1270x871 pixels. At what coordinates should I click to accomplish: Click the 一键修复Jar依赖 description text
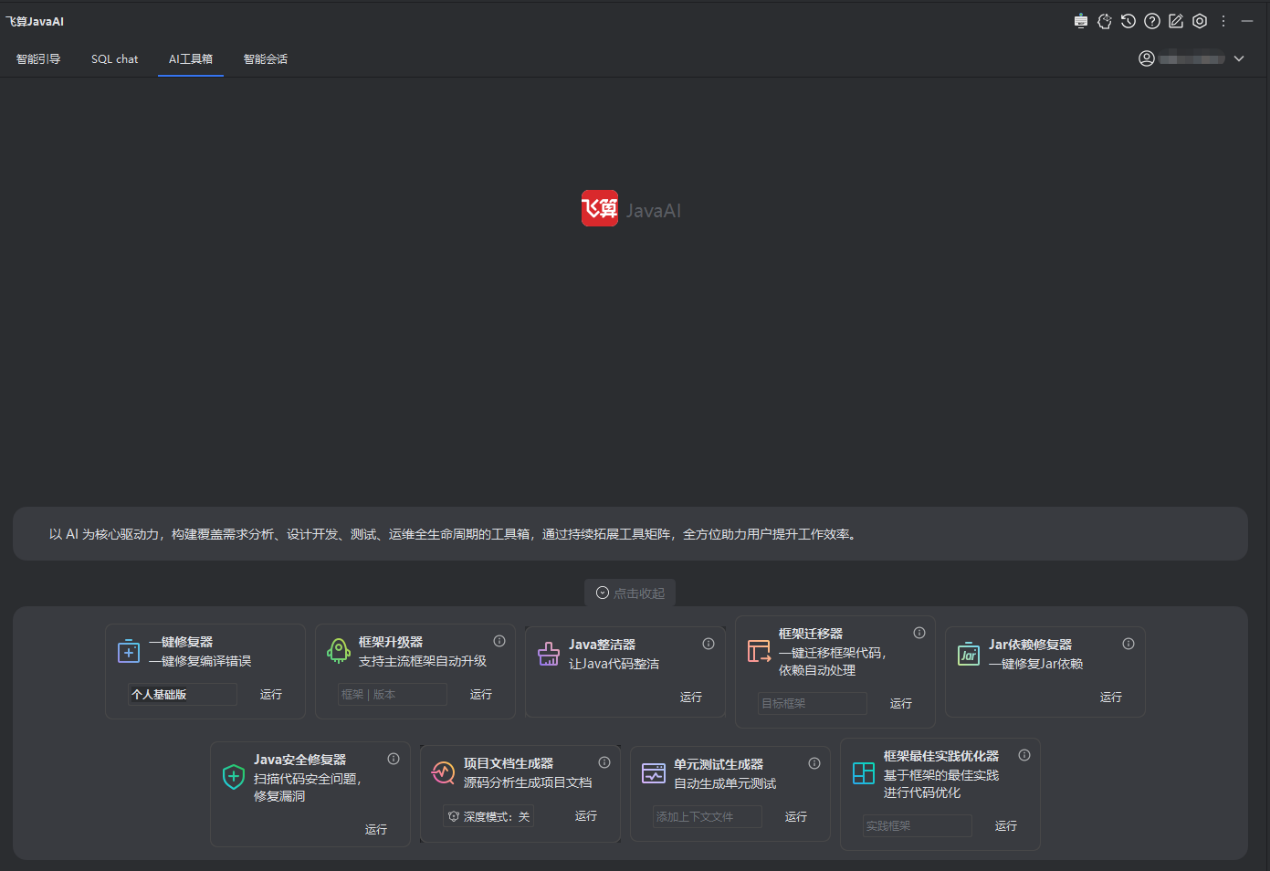(x=1036, y=664)
